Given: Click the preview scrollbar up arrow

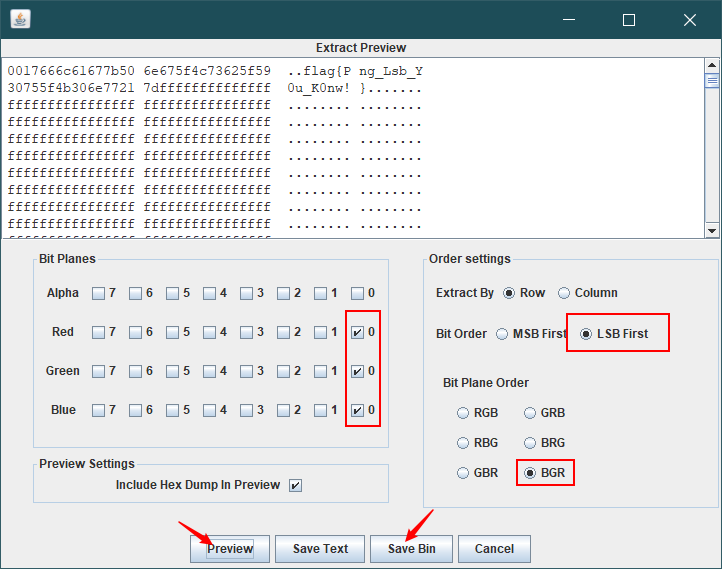Looking at the screenshot, I should click(x=712, y=65).
